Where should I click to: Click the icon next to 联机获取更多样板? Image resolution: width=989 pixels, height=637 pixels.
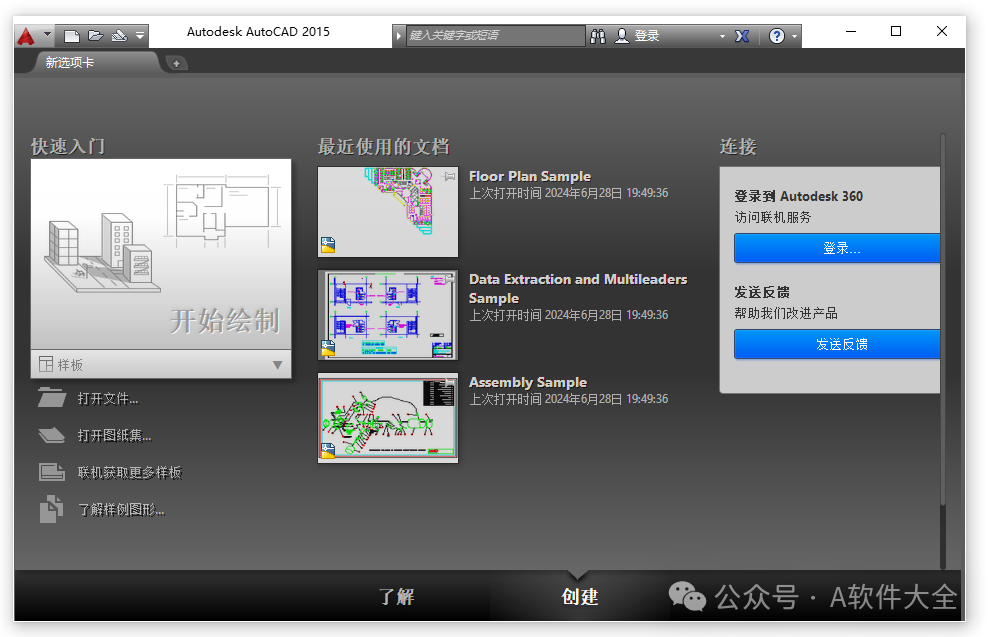tap(52, 472)
